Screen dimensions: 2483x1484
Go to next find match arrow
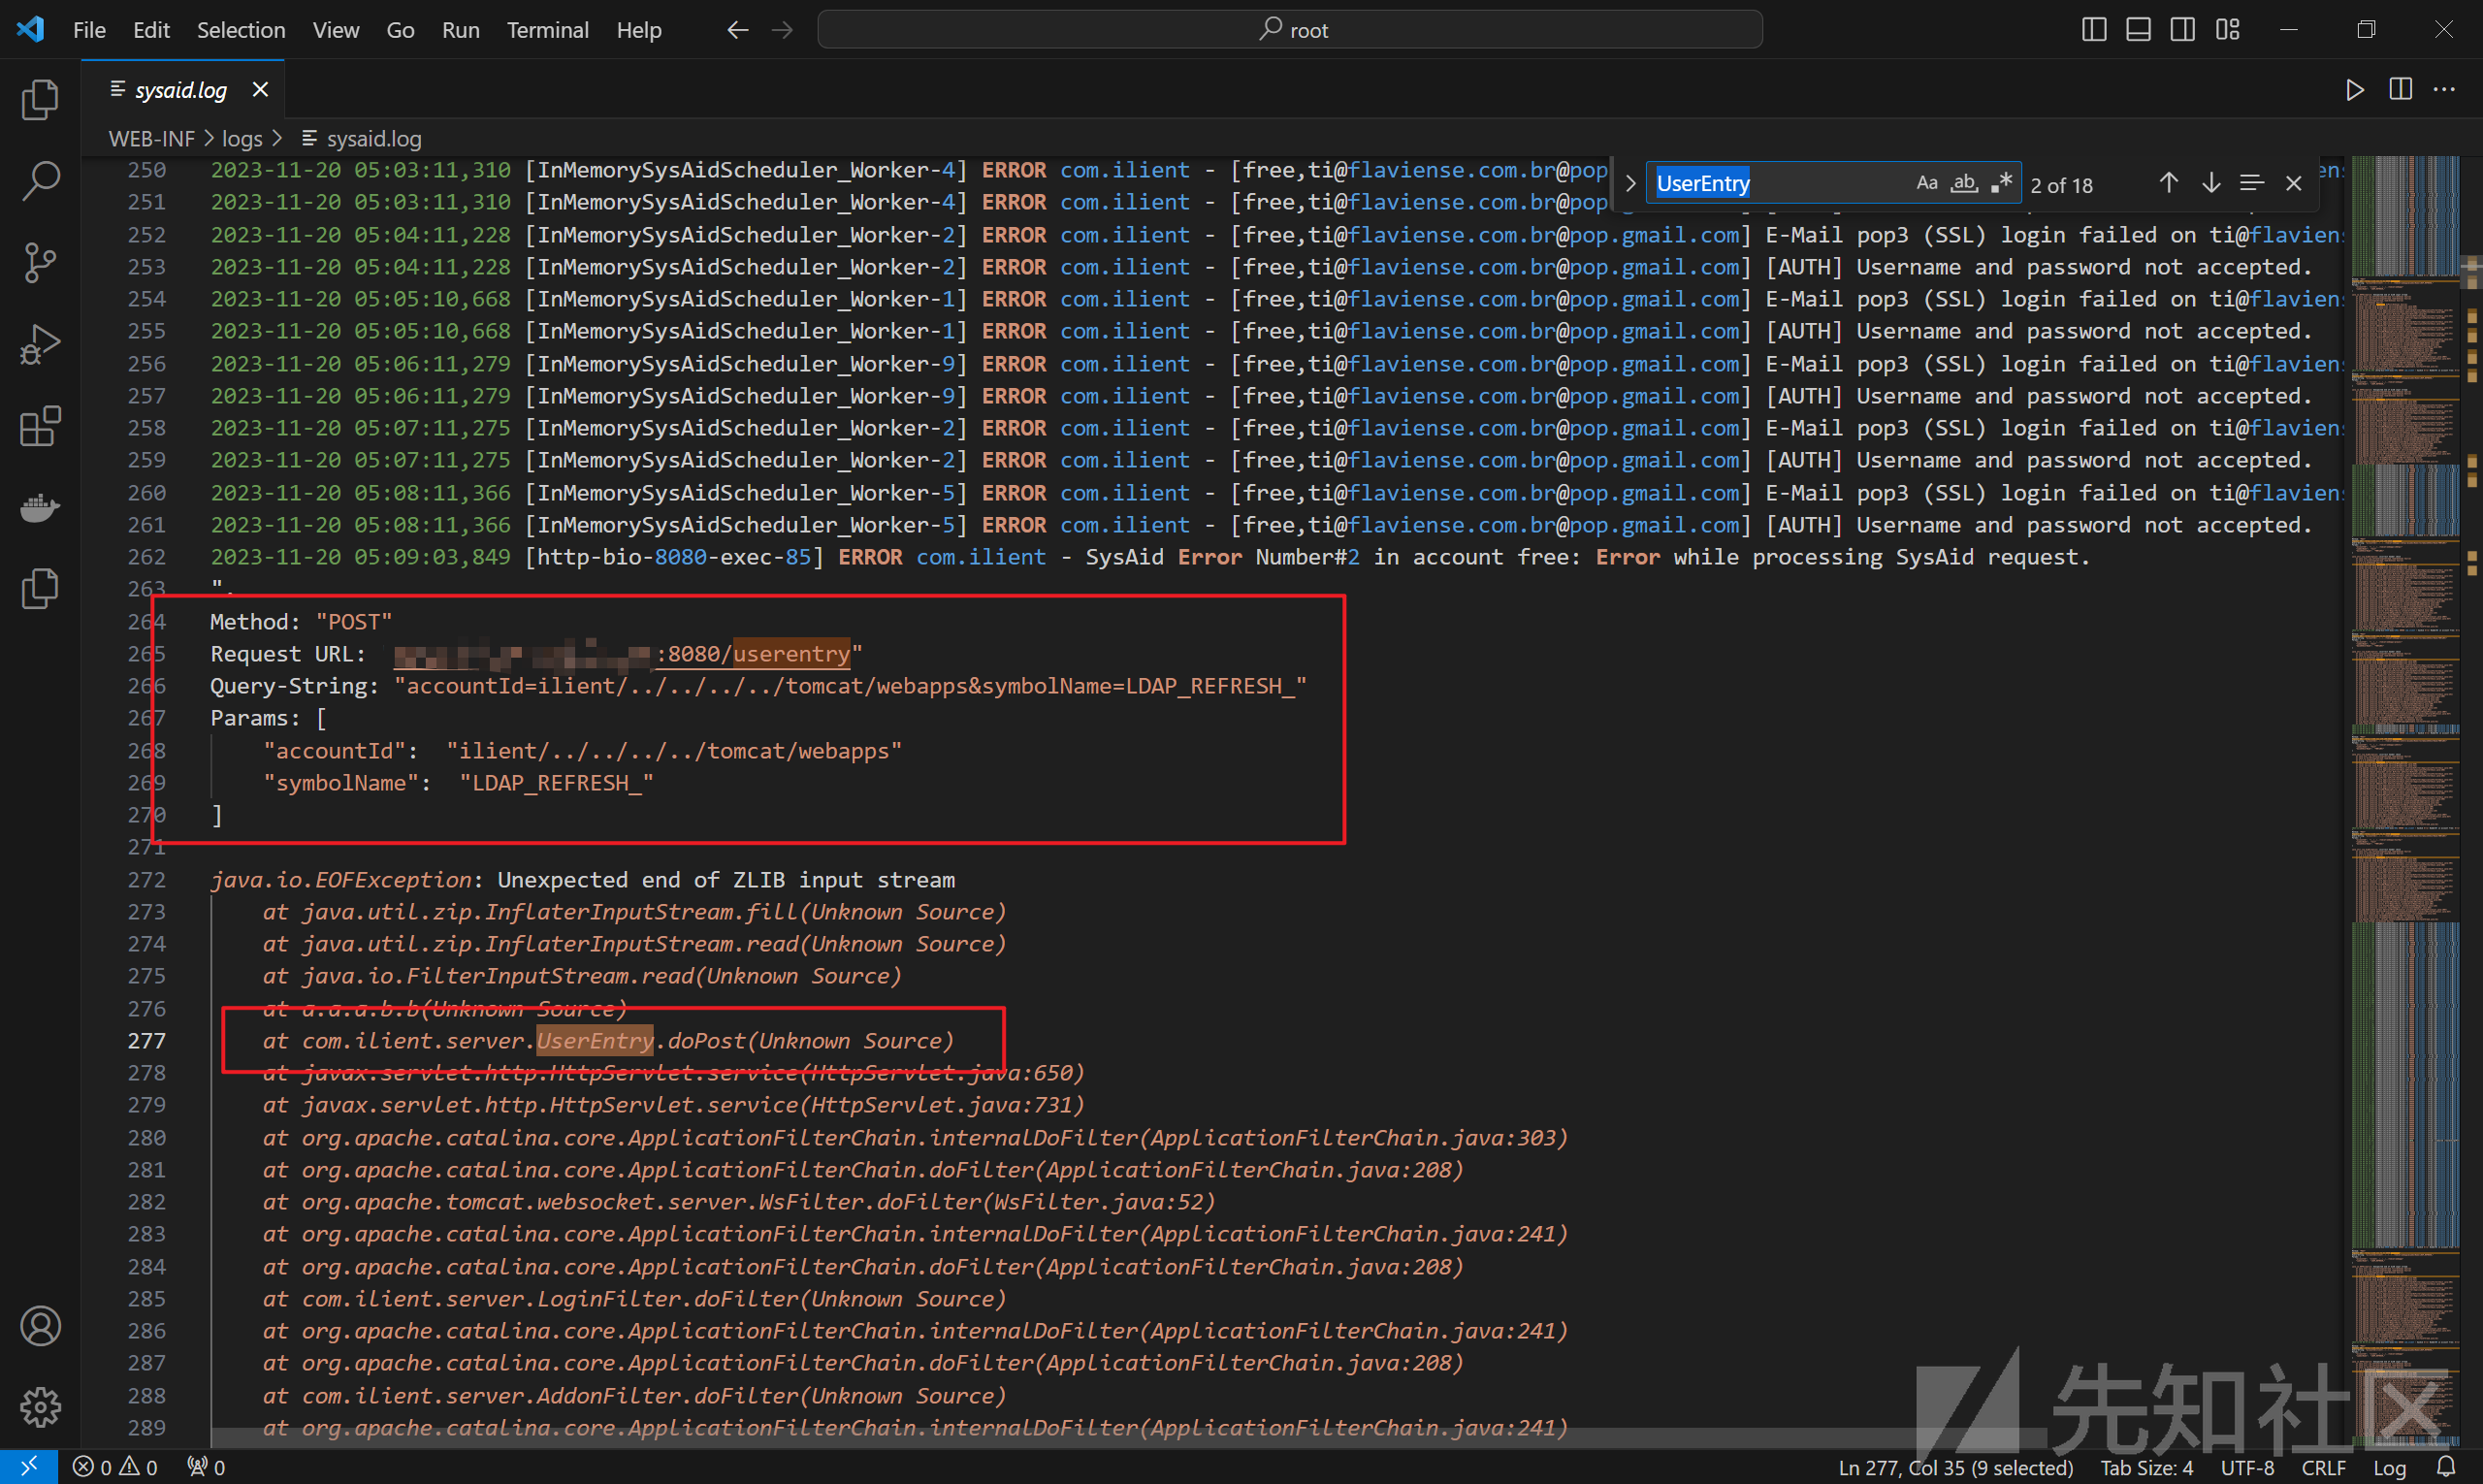click(x=2211, y=184)
